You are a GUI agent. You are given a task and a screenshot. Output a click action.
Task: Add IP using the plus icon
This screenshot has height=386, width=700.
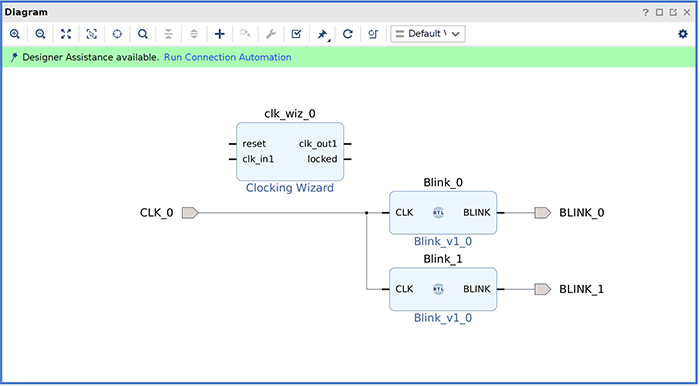[220, 34]
